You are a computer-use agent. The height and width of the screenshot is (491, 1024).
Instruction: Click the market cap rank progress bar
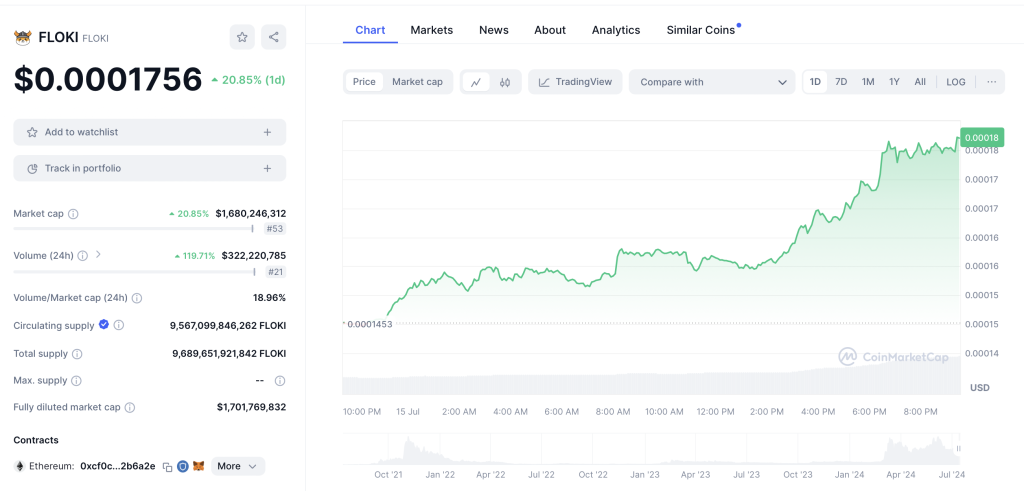[x=134, y=229]
